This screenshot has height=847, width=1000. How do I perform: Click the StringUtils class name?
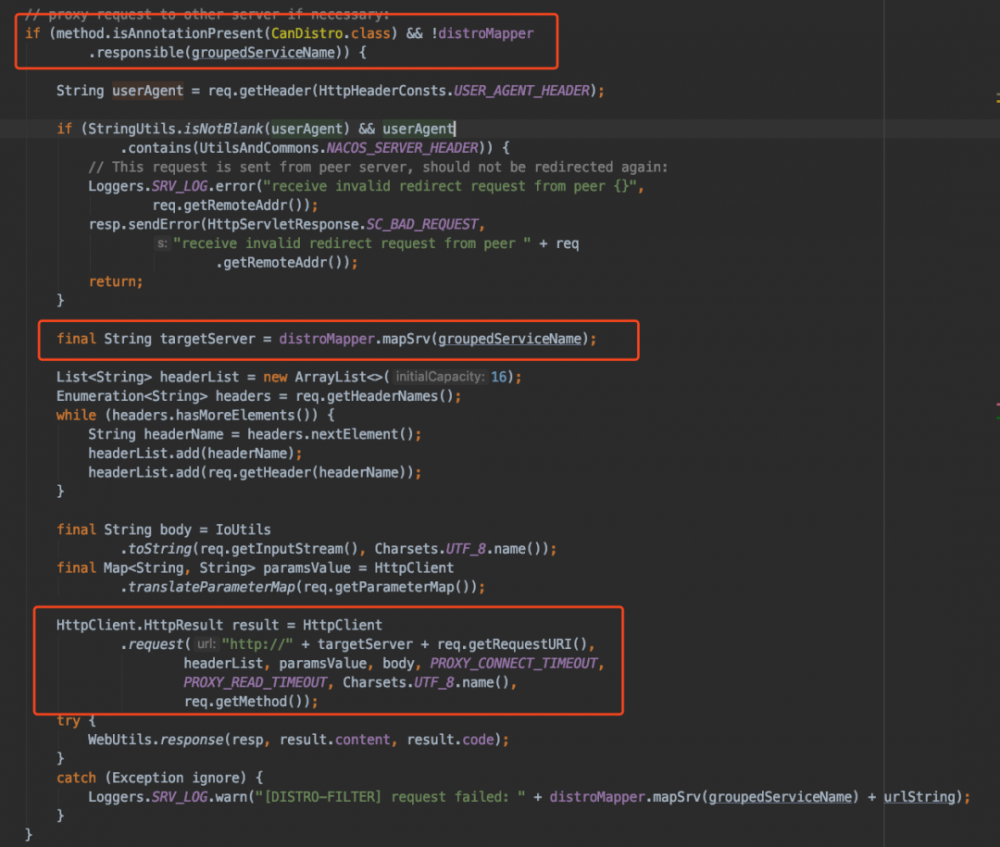tap(131, 129)
